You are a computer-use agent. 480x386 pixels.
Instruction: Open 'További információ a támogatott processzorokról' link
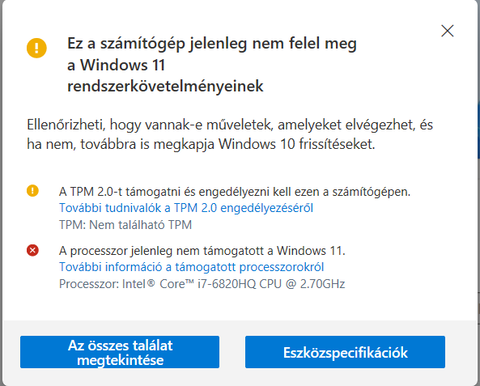(x=191, y=267)
